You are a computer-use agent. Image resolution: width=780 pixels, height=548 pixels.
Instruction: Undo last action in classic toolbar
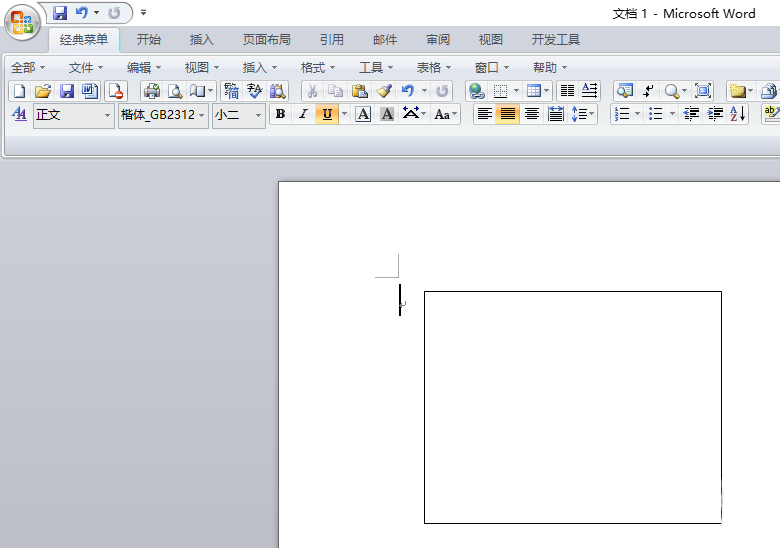point(408,91)
